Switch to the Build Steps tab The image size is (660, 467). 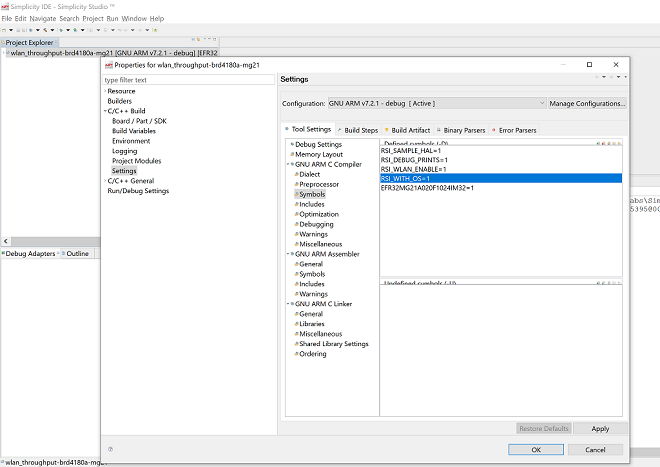pyautogui.click(x=361, y=130)
